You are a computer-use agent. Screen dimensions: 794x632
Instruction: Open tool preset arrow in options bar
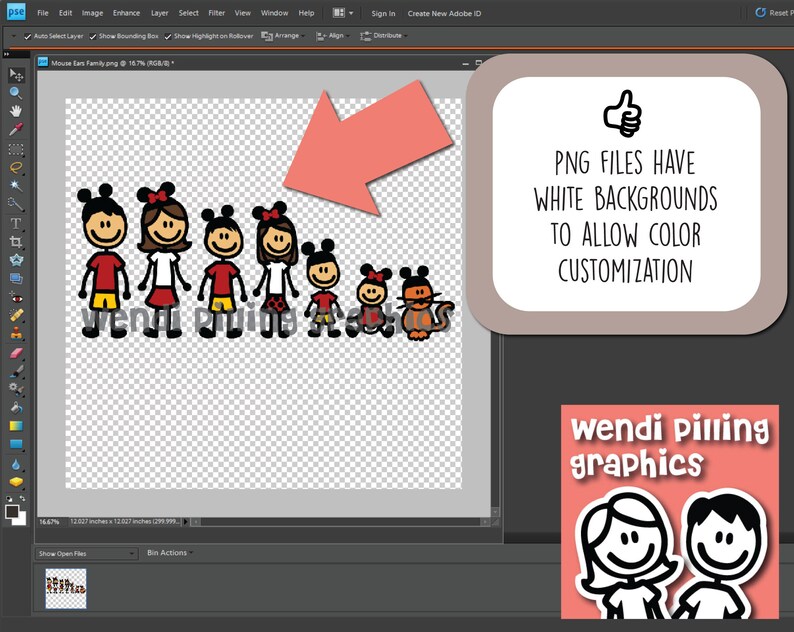[x=13, y=36]
